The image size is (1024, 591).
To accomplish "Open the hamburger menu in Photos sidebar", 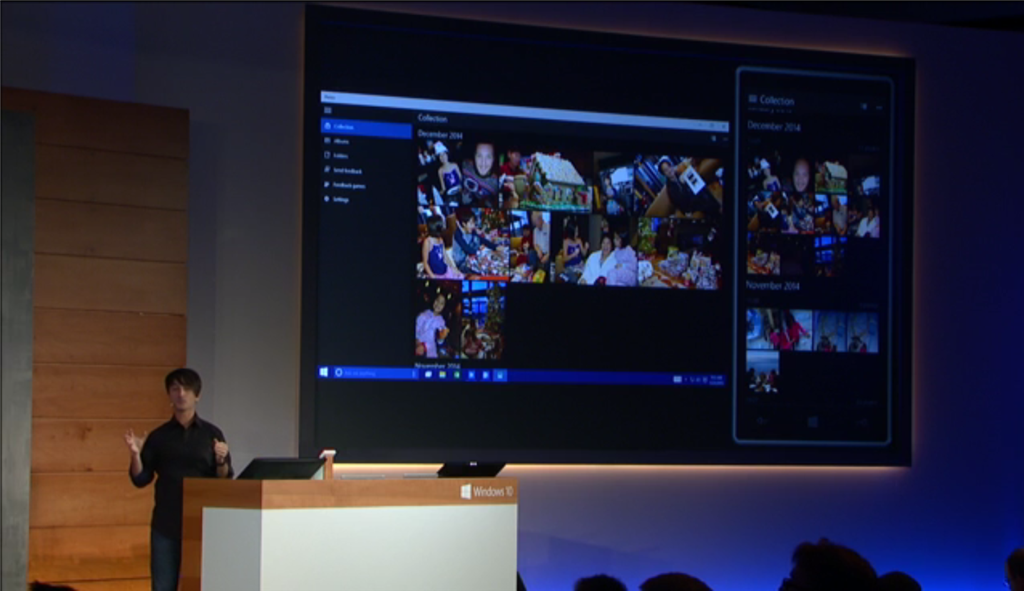I will [327, 112].
